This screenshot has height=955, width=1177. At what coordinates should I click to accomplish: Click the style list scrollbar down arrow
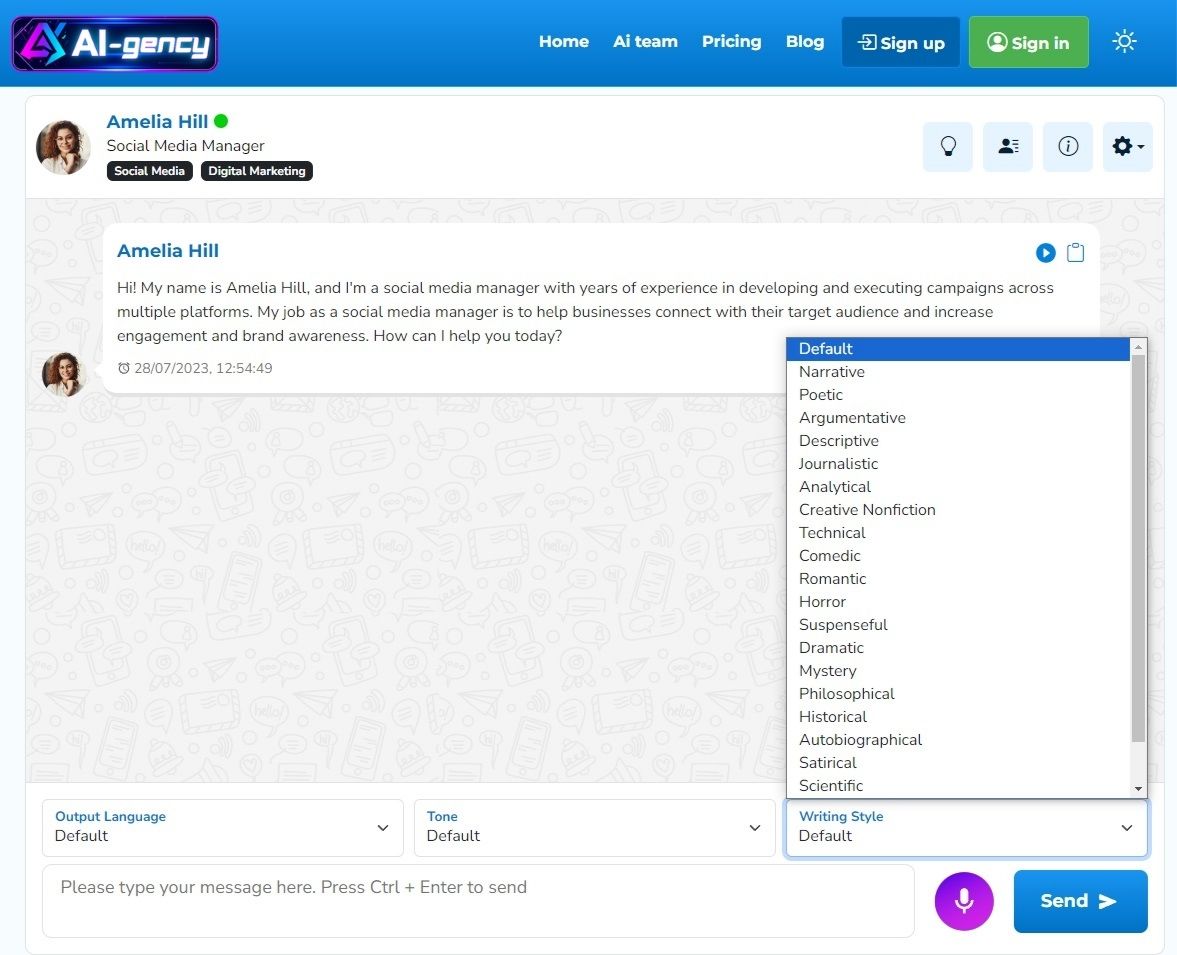click(1138, 789)
